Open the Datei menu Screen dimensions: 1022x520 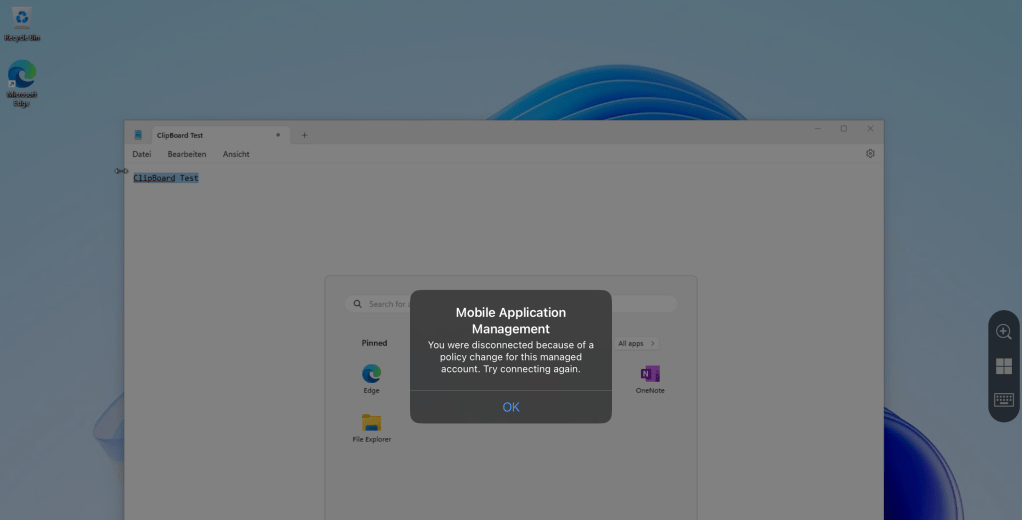(x=142, y=154)
